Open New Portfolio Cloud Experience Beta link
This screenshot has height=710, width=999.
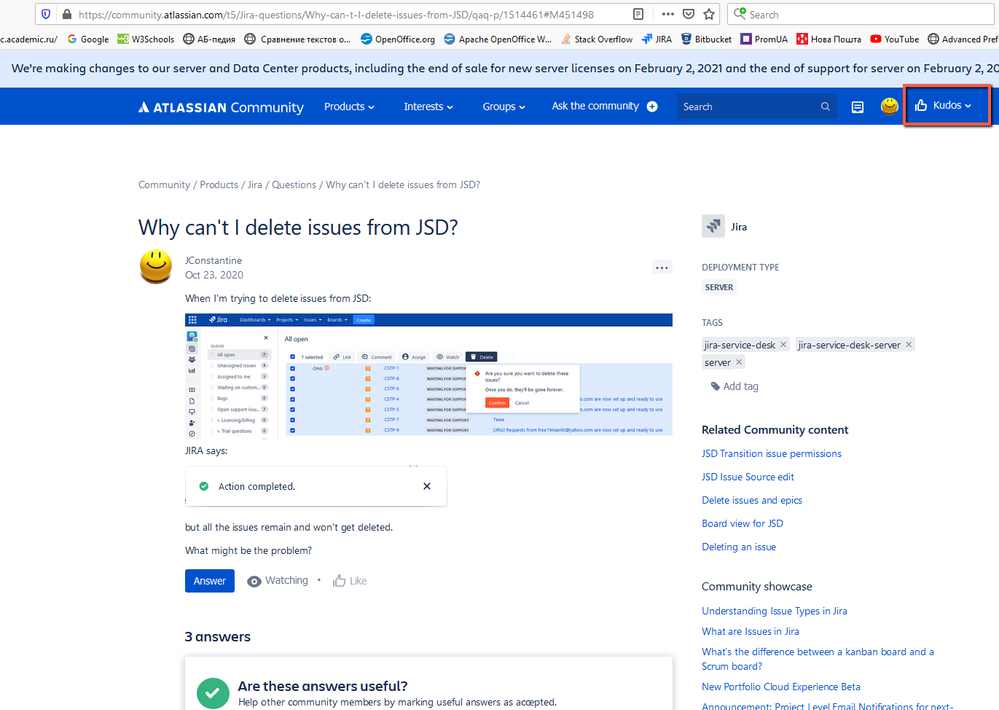tap(781, 687)
